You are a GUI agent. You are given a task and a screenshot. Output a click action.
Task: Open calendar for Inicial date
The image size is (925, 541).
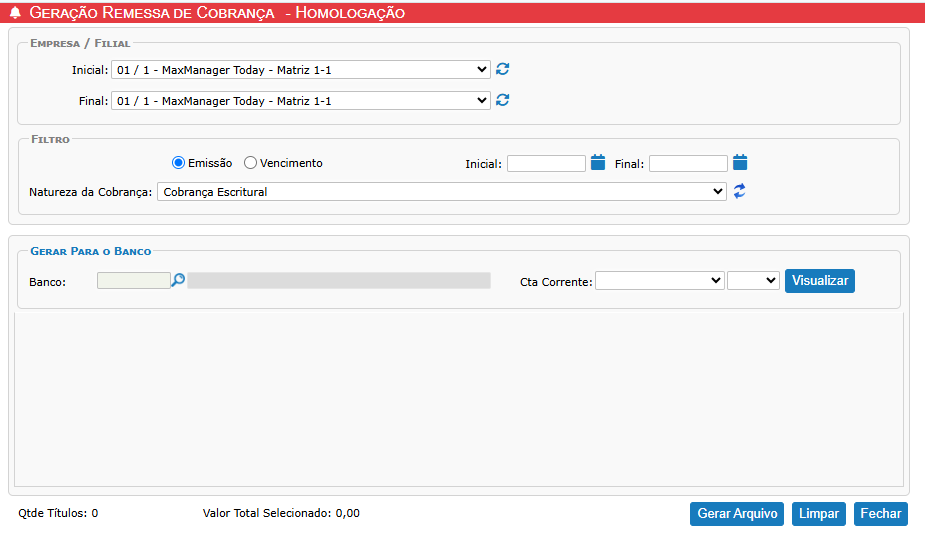598,163
